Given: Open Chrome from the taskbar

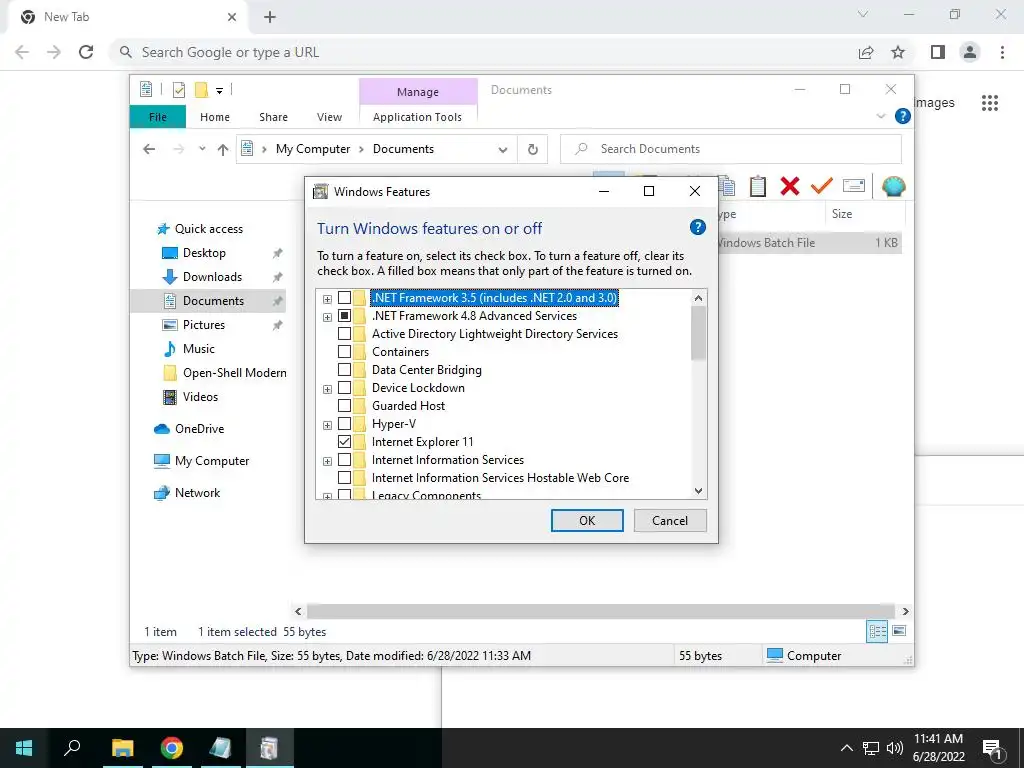Looking at the screenshot, I should click(171, 748).
